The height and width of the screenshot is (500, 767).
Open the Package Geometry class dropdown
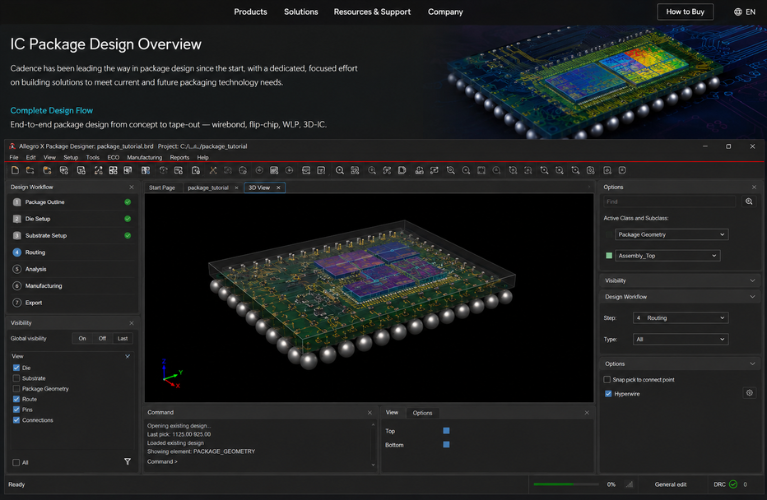coord(671,234)
